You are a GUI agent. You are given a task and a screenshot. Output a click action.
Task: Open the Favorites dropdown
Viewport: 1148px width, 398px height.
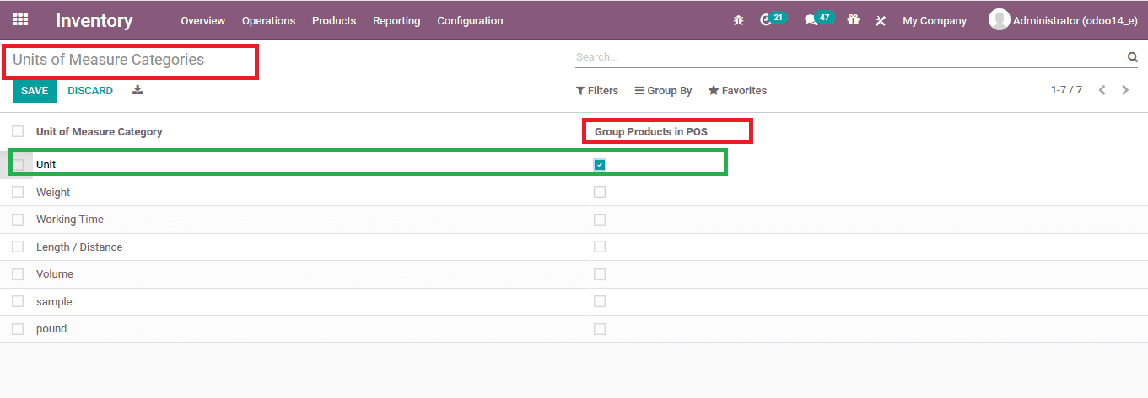pyautogui.click(x=737, y=91)
